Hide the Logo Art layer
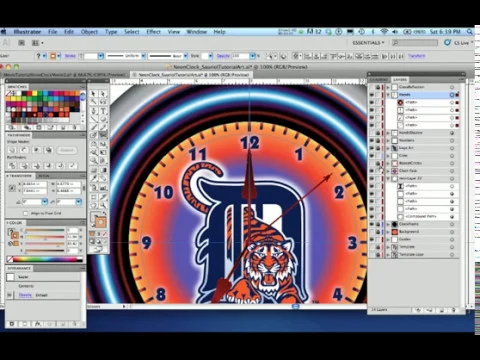Viewport: 480px width, 360px height. (371, 148)
